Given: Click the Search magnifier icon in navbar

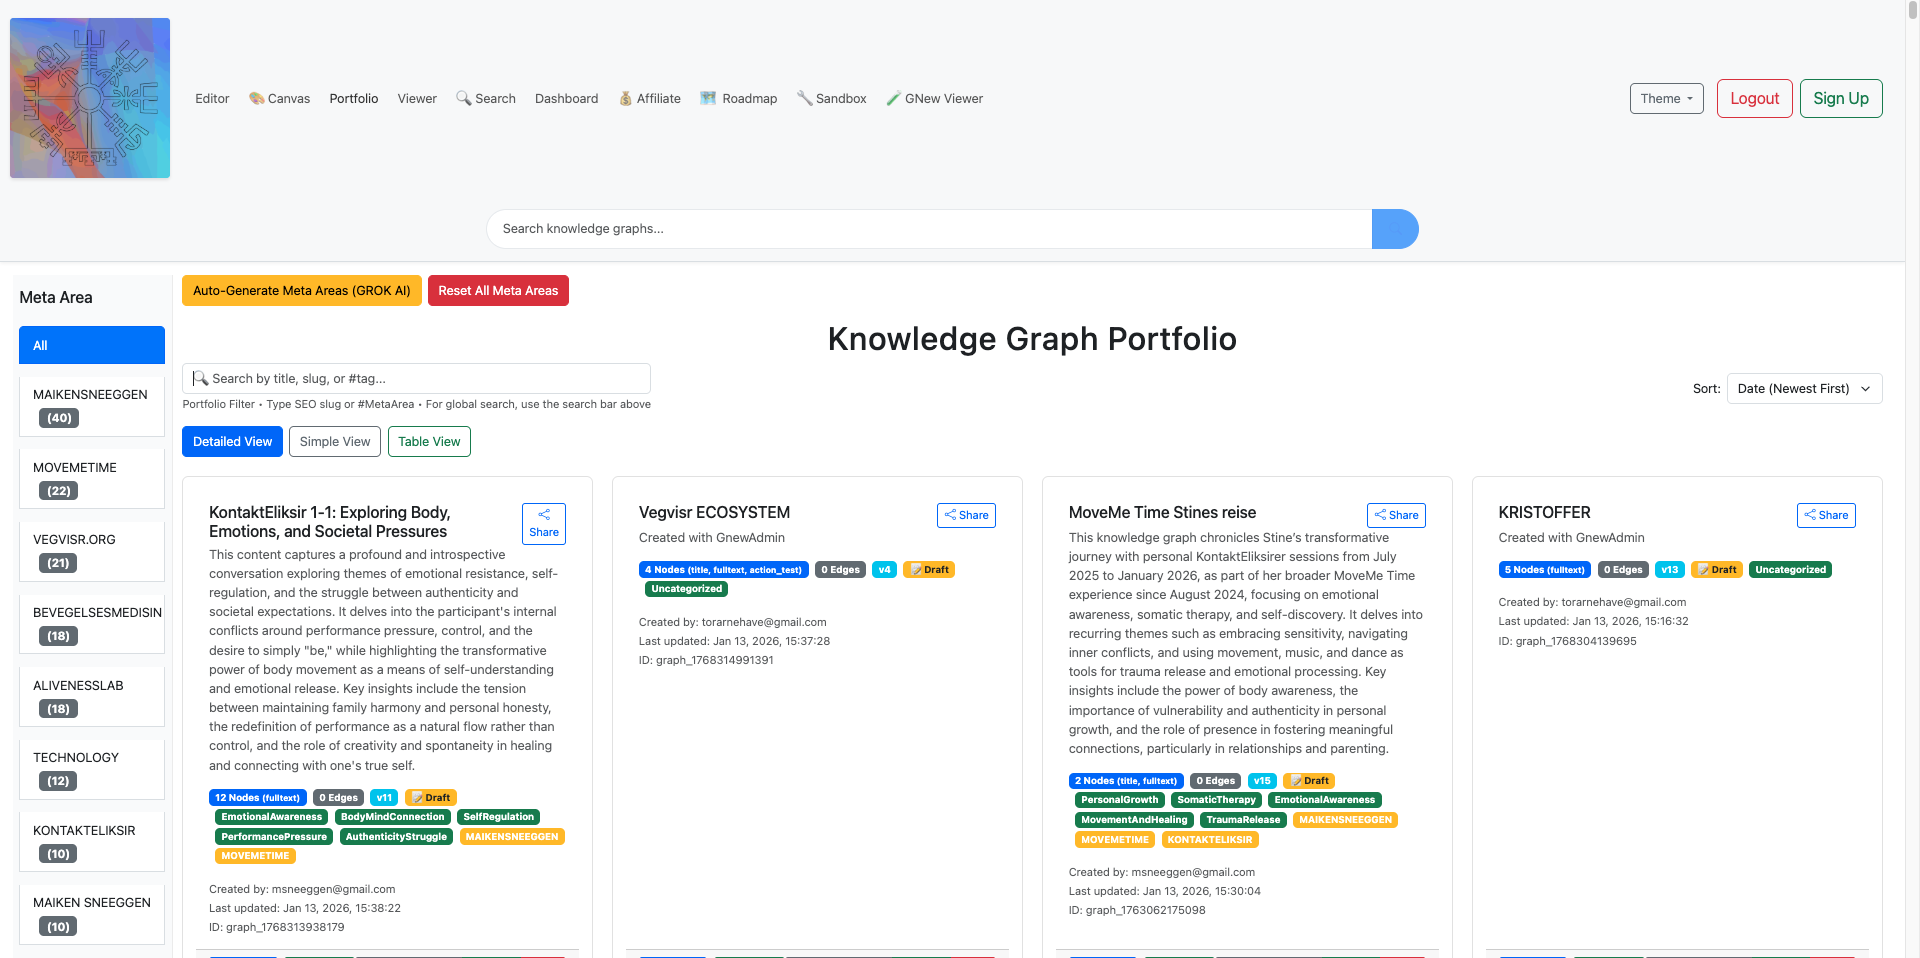Looking at the screenshot, I should tap(464, 98).
